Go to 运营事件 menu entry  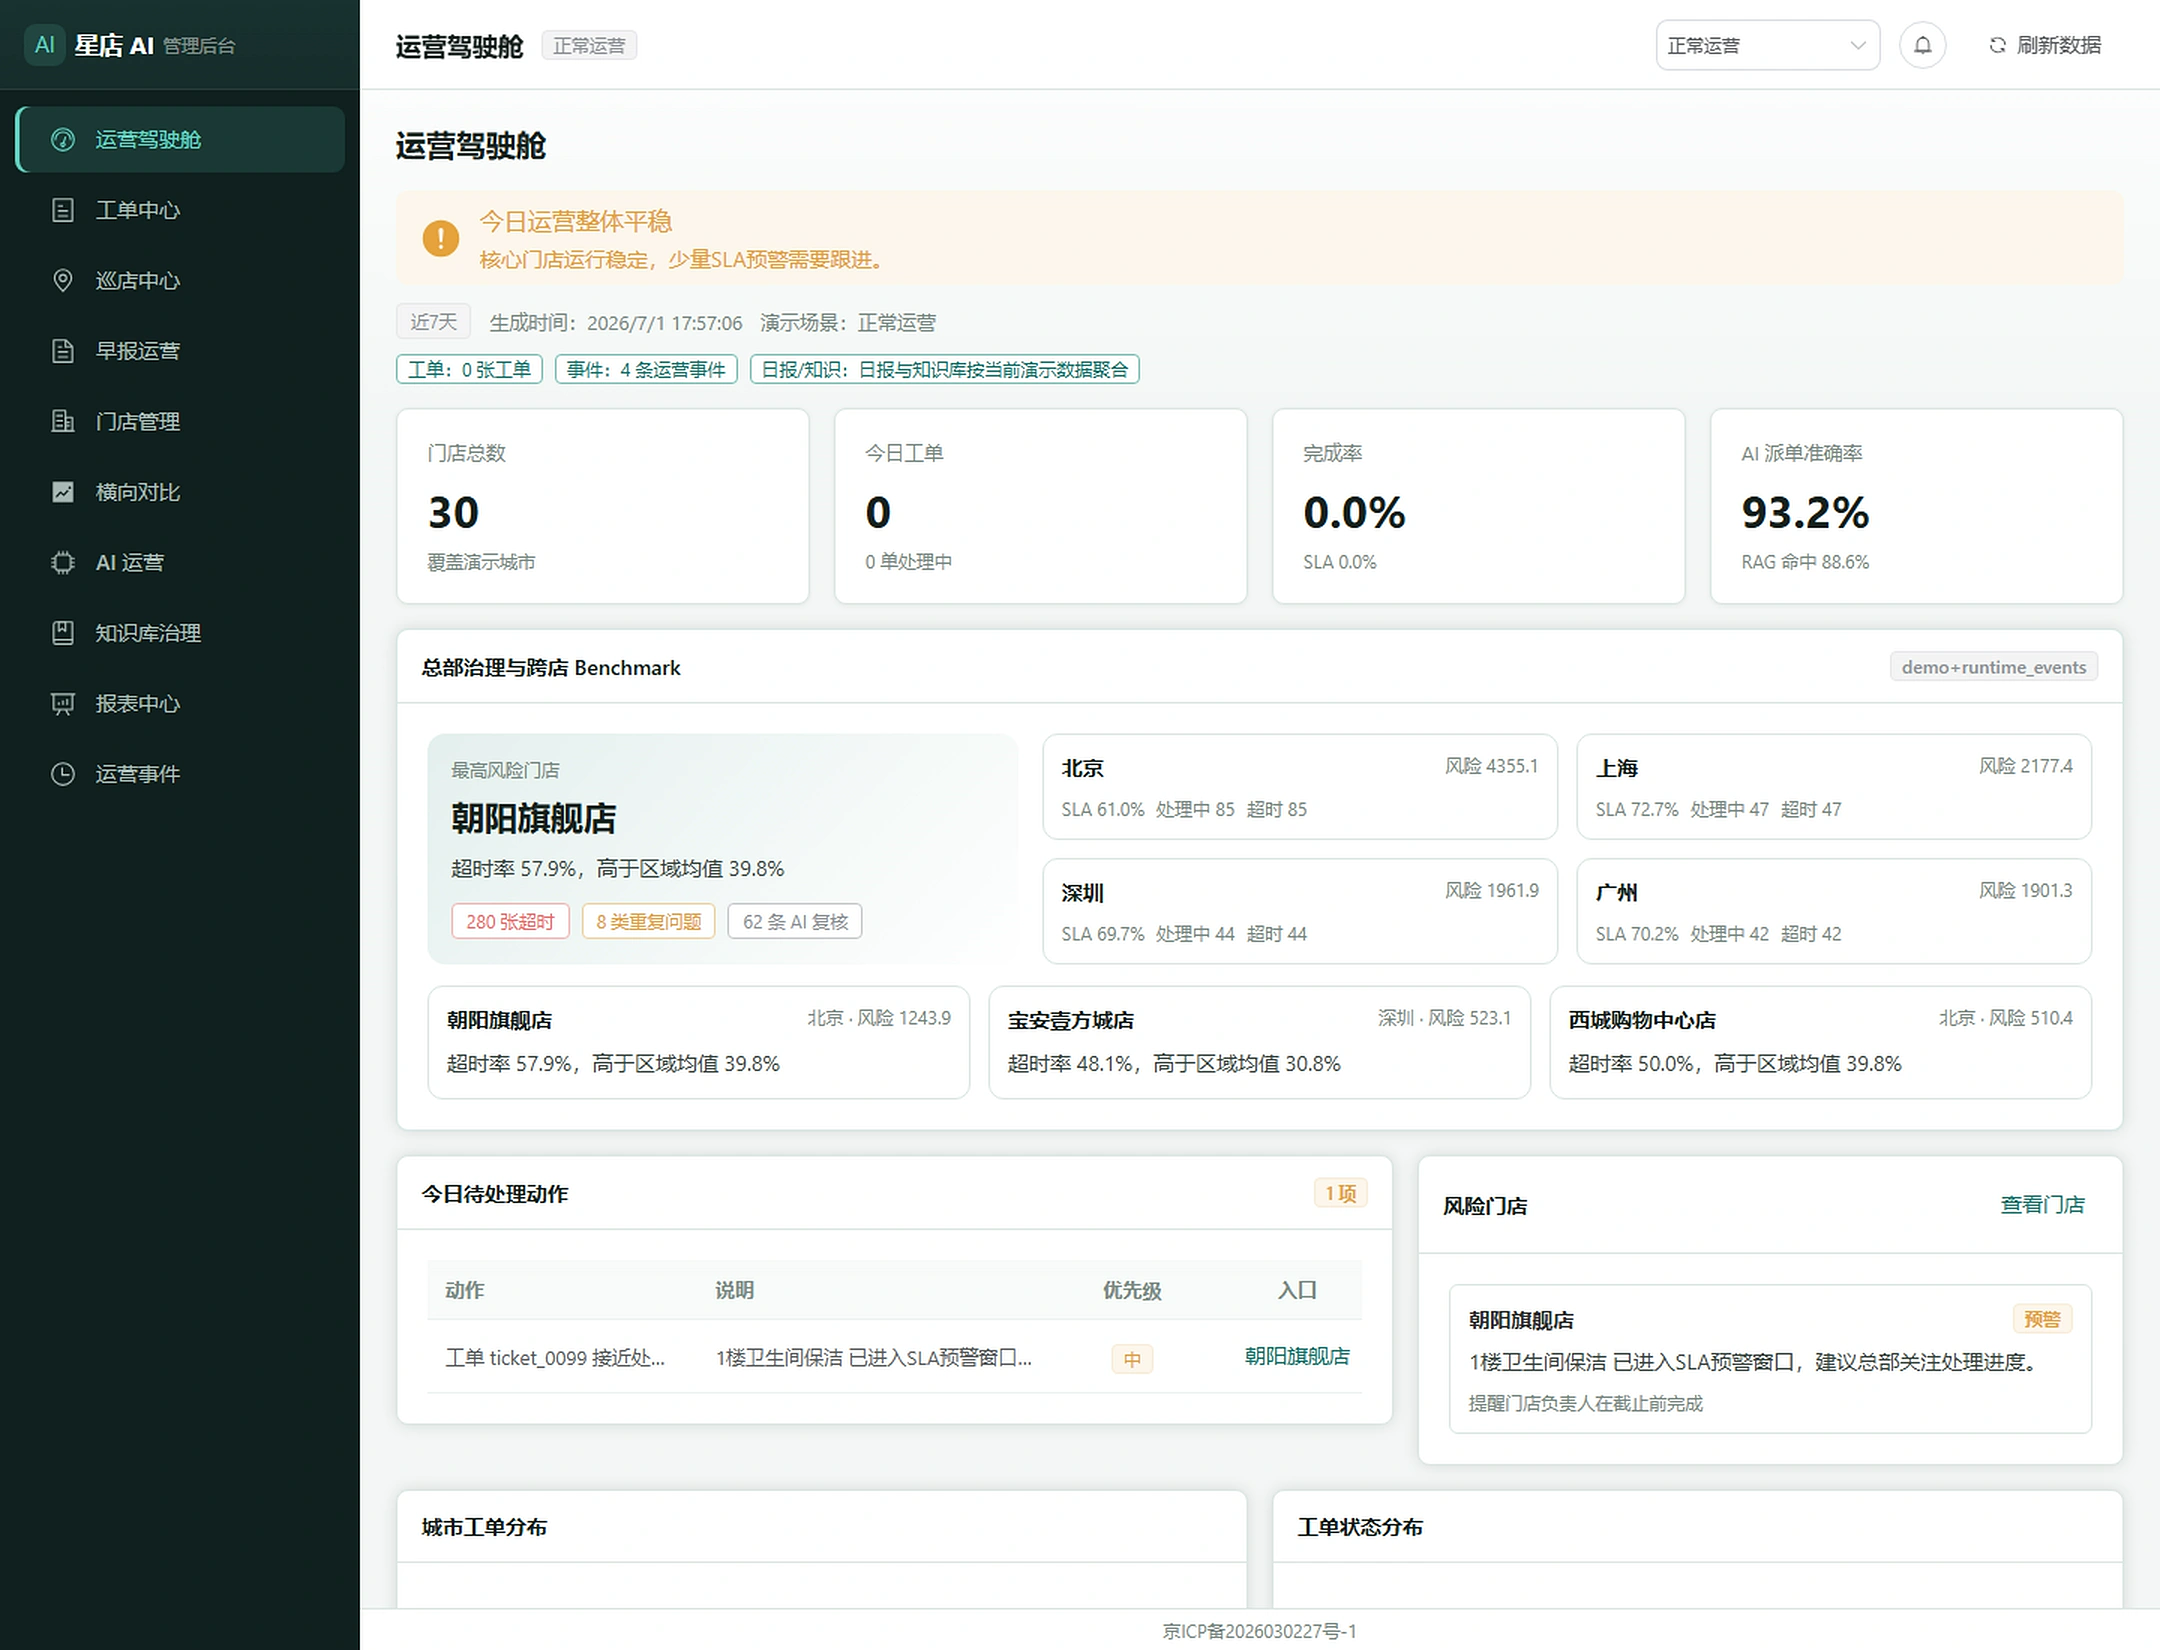tap(180, 774)
